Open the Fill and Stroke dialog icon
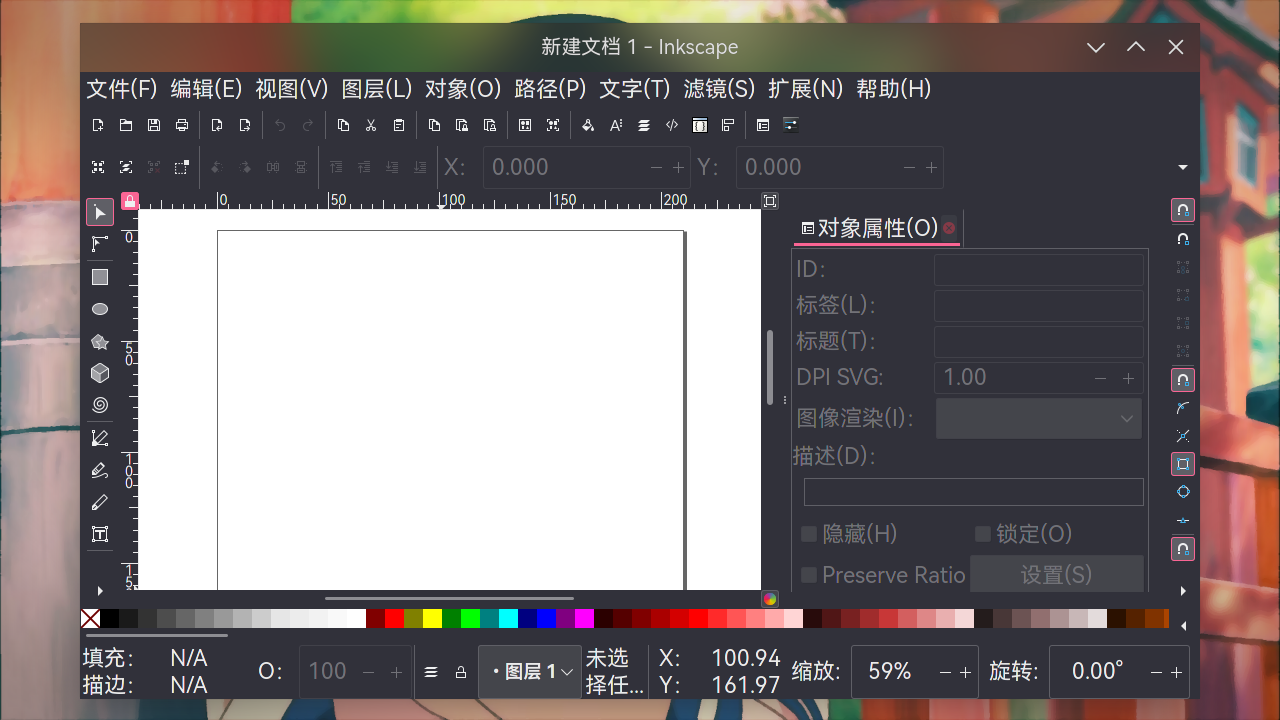The image size is (1280, 720). tap(587, 124)
